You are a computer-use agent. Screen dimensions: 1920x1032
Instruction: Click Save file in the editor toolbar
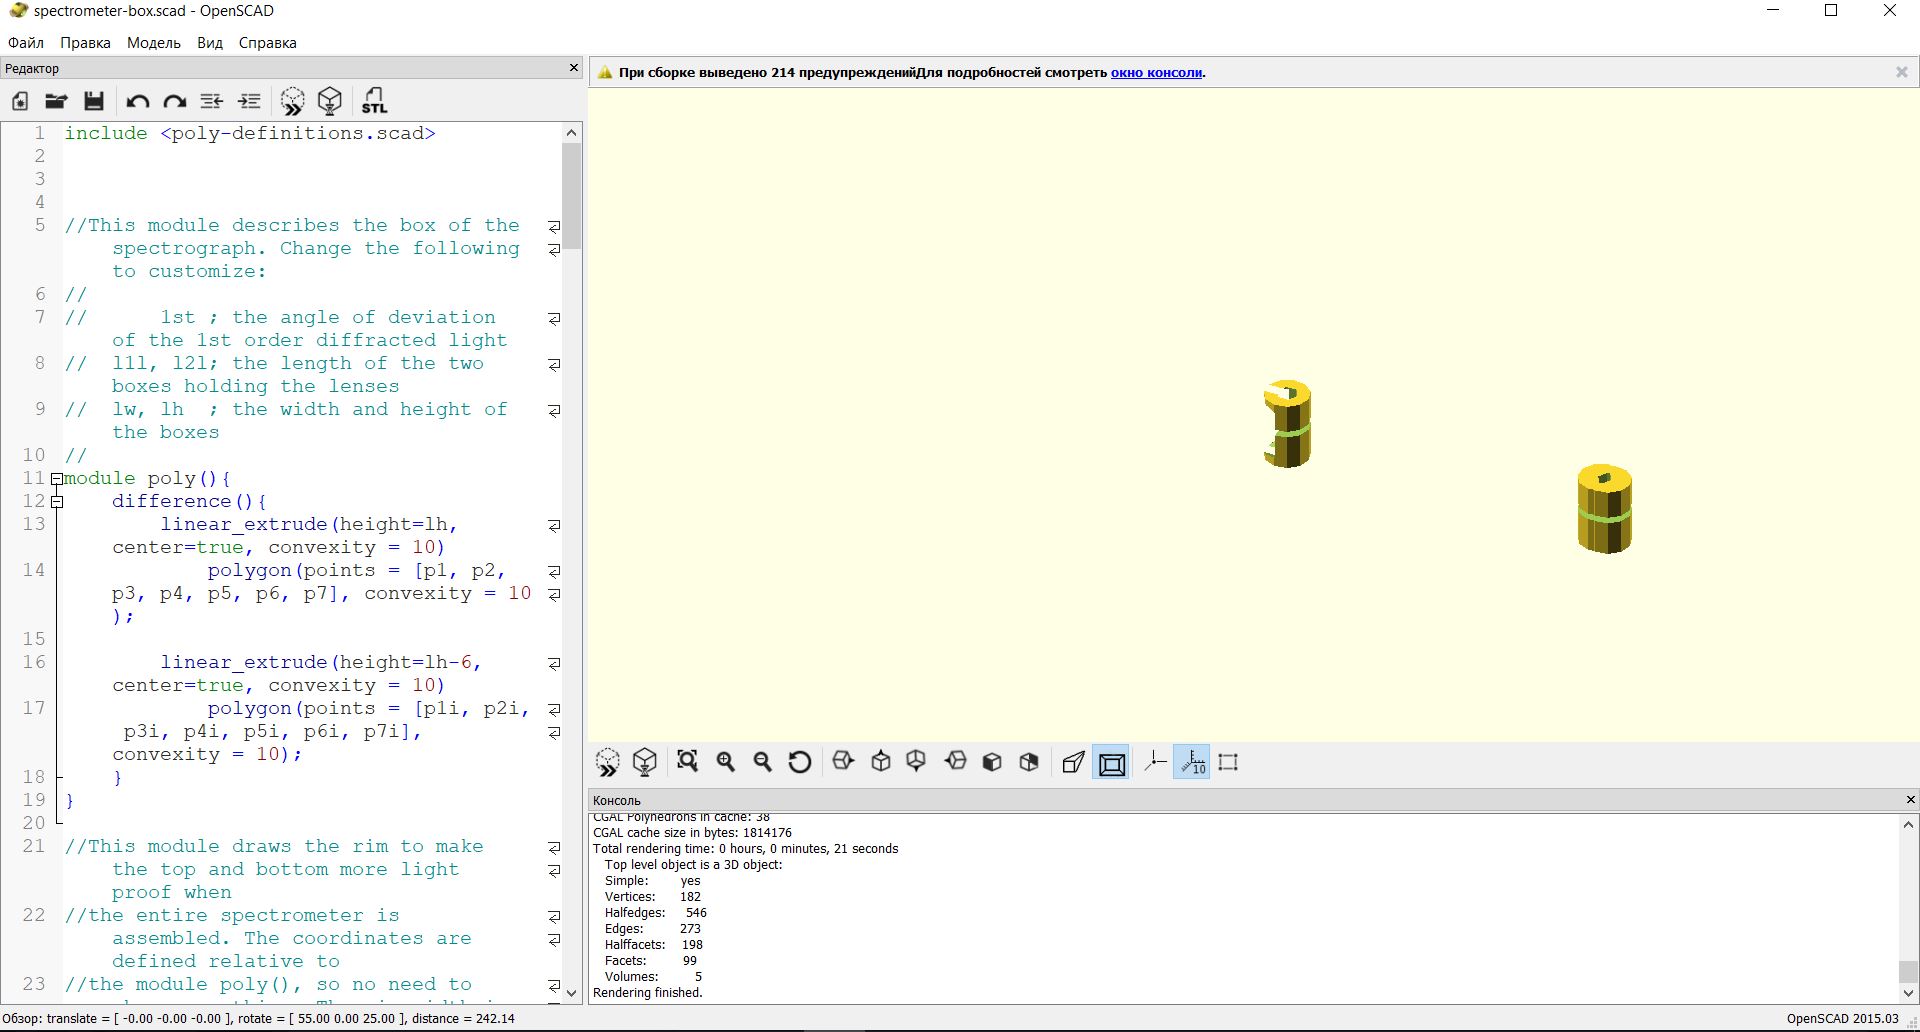pyautogui.click(x=94, y=101)
